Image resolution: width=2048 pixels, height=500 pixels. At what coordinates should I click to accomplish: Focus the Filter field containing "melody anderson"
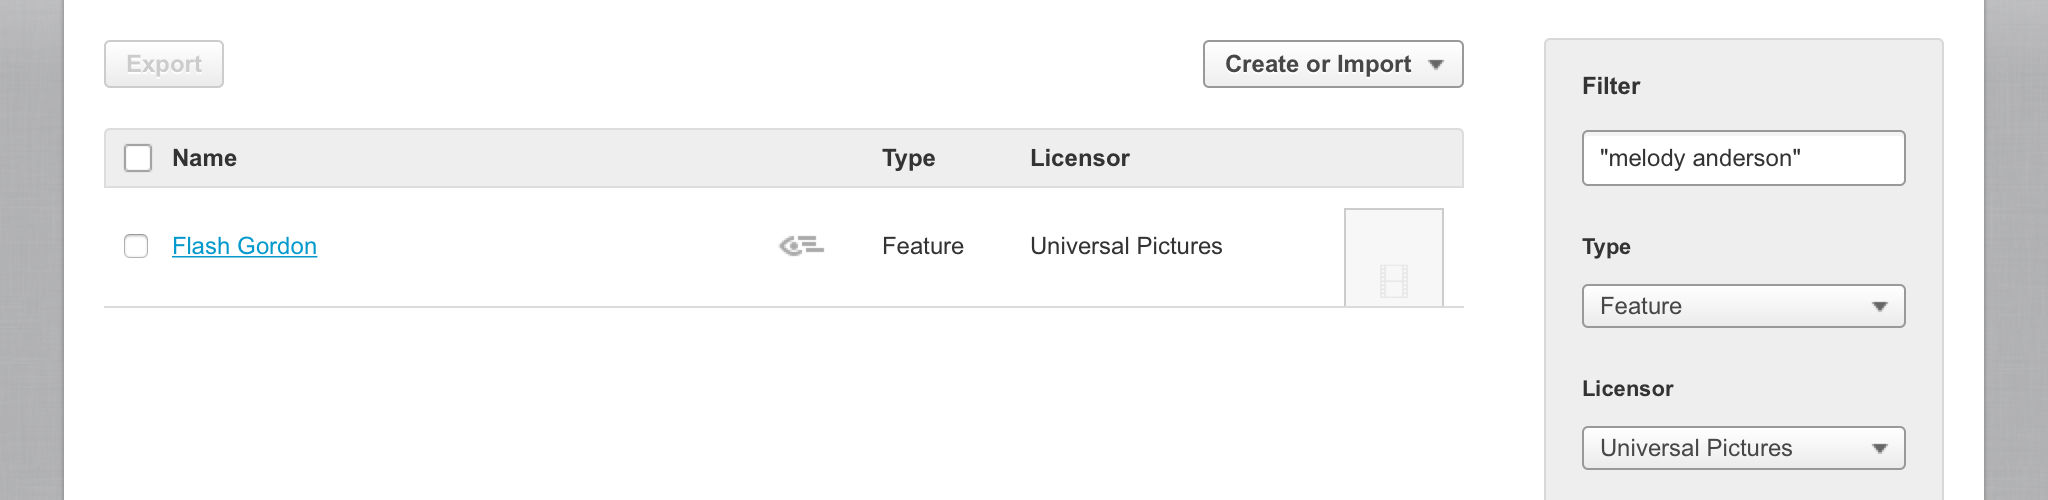pyautogui.click(x=1742, y=158)
